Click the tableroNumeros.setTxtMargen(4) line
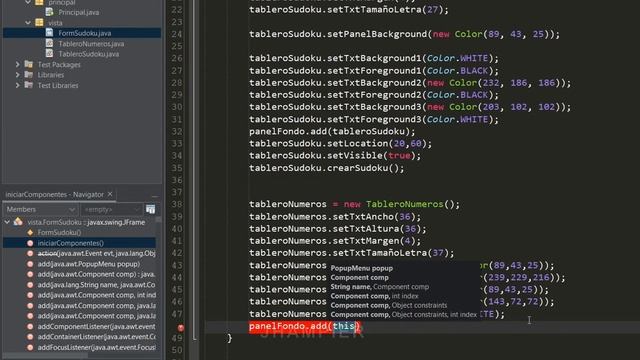 point(335,241)
